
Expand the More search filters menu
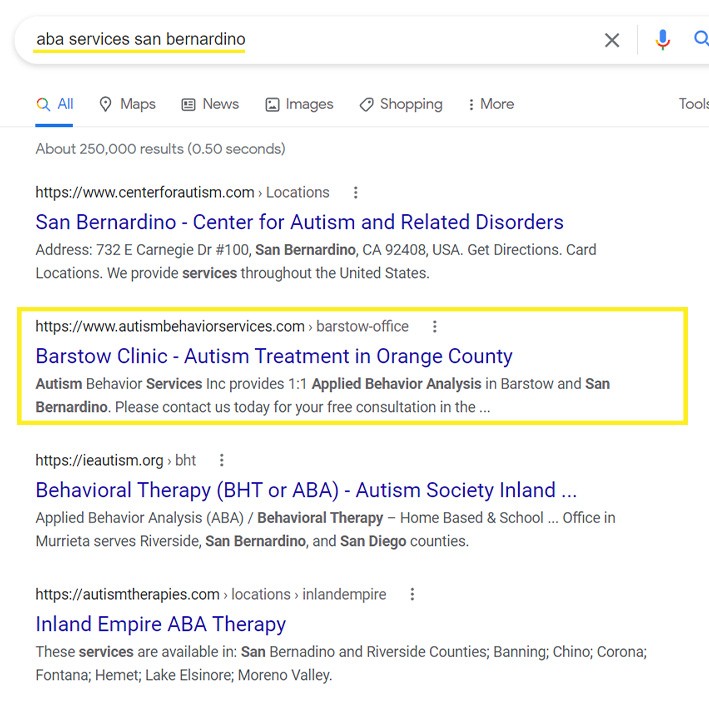[490, 104]
